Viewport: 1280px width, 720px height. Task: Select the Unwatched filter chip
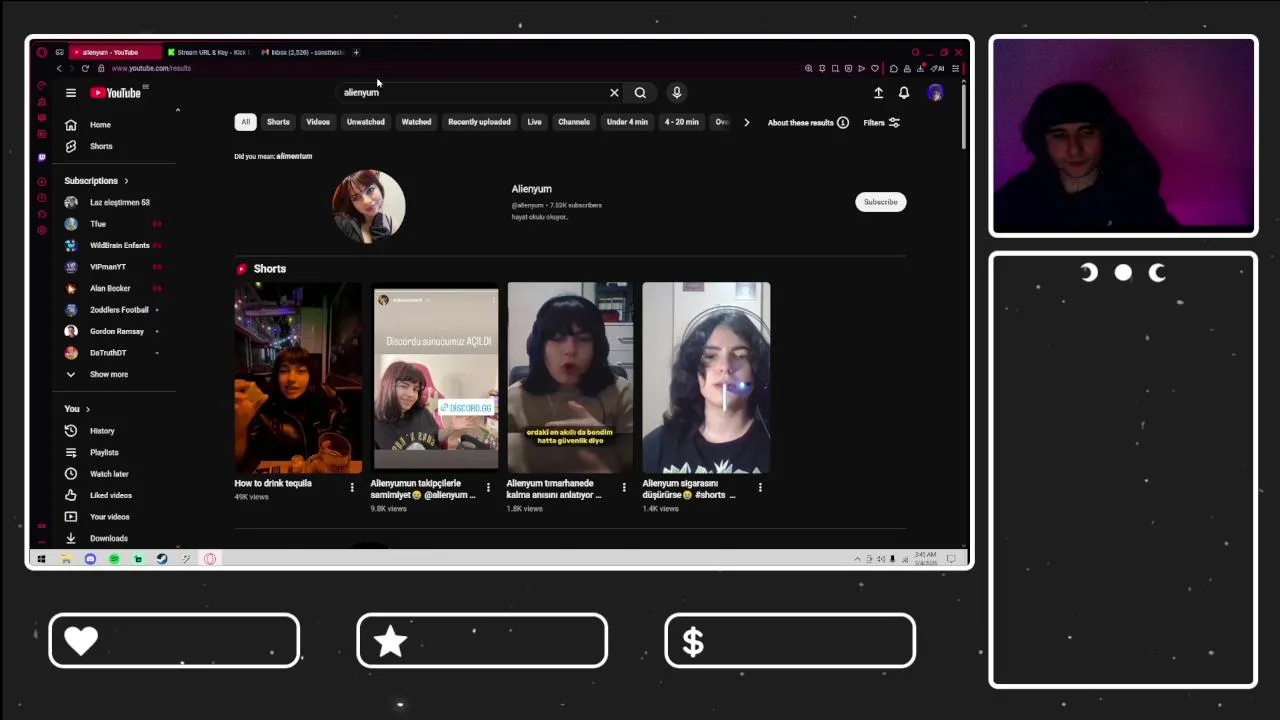[365, 122]
